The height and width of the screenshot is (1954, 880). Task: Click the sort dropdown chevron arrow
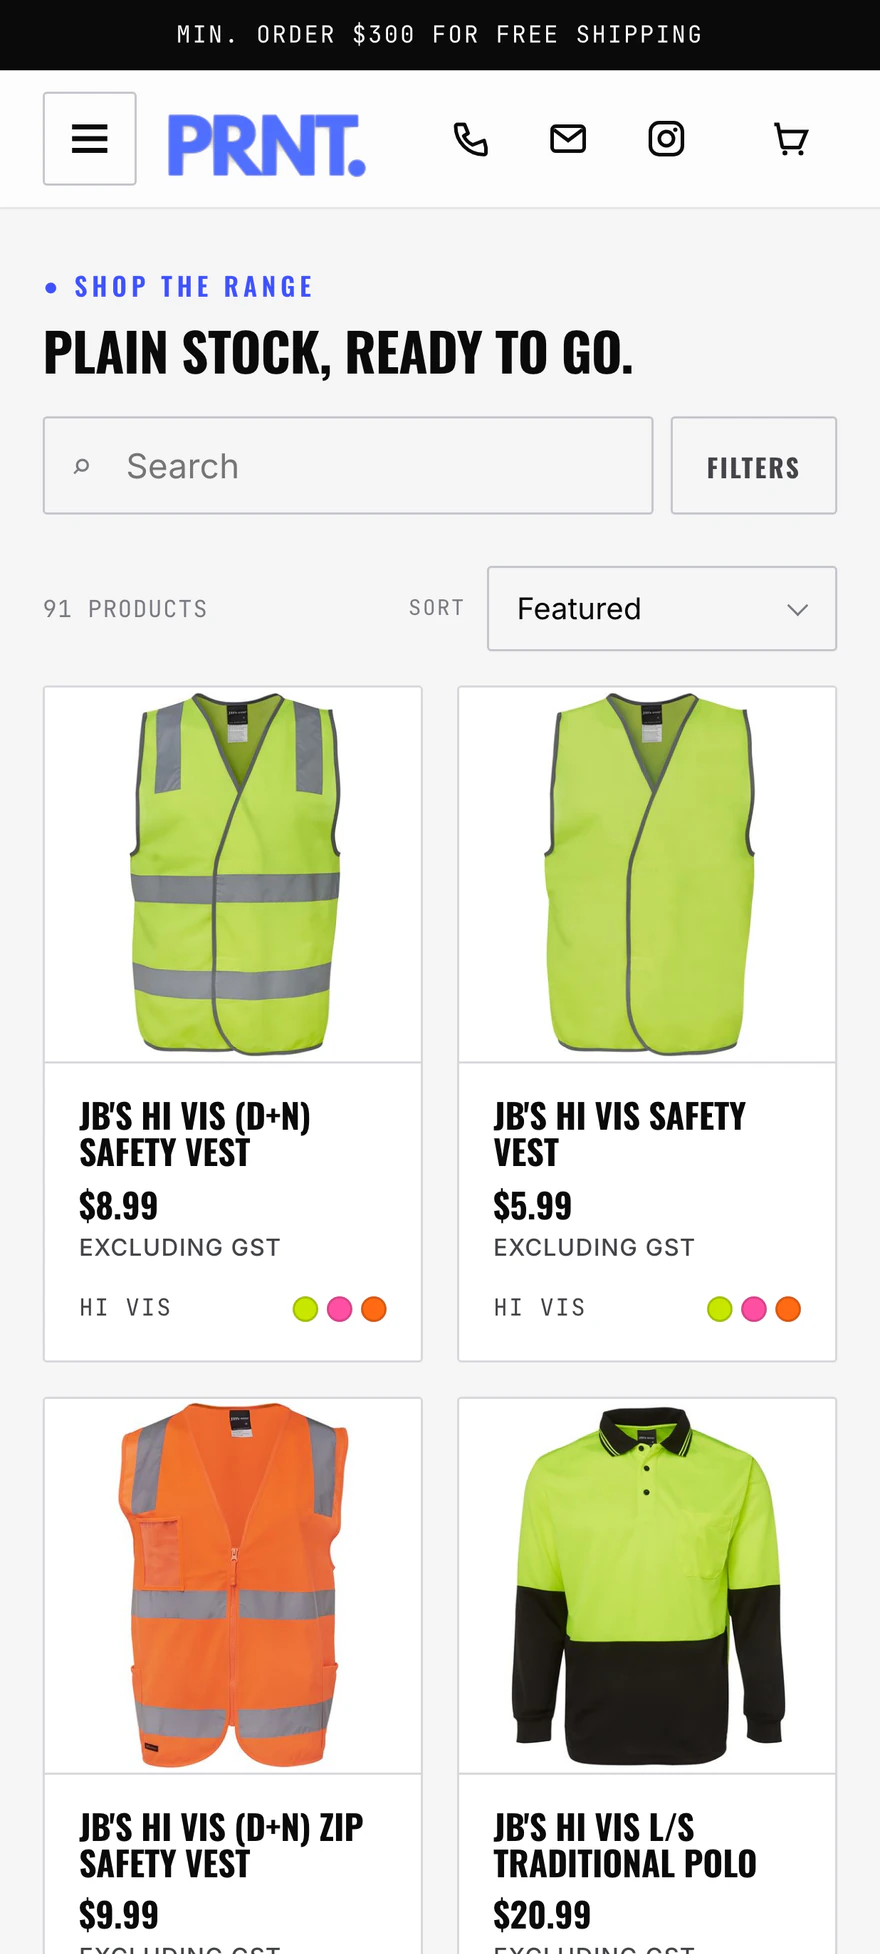[797, 610]
